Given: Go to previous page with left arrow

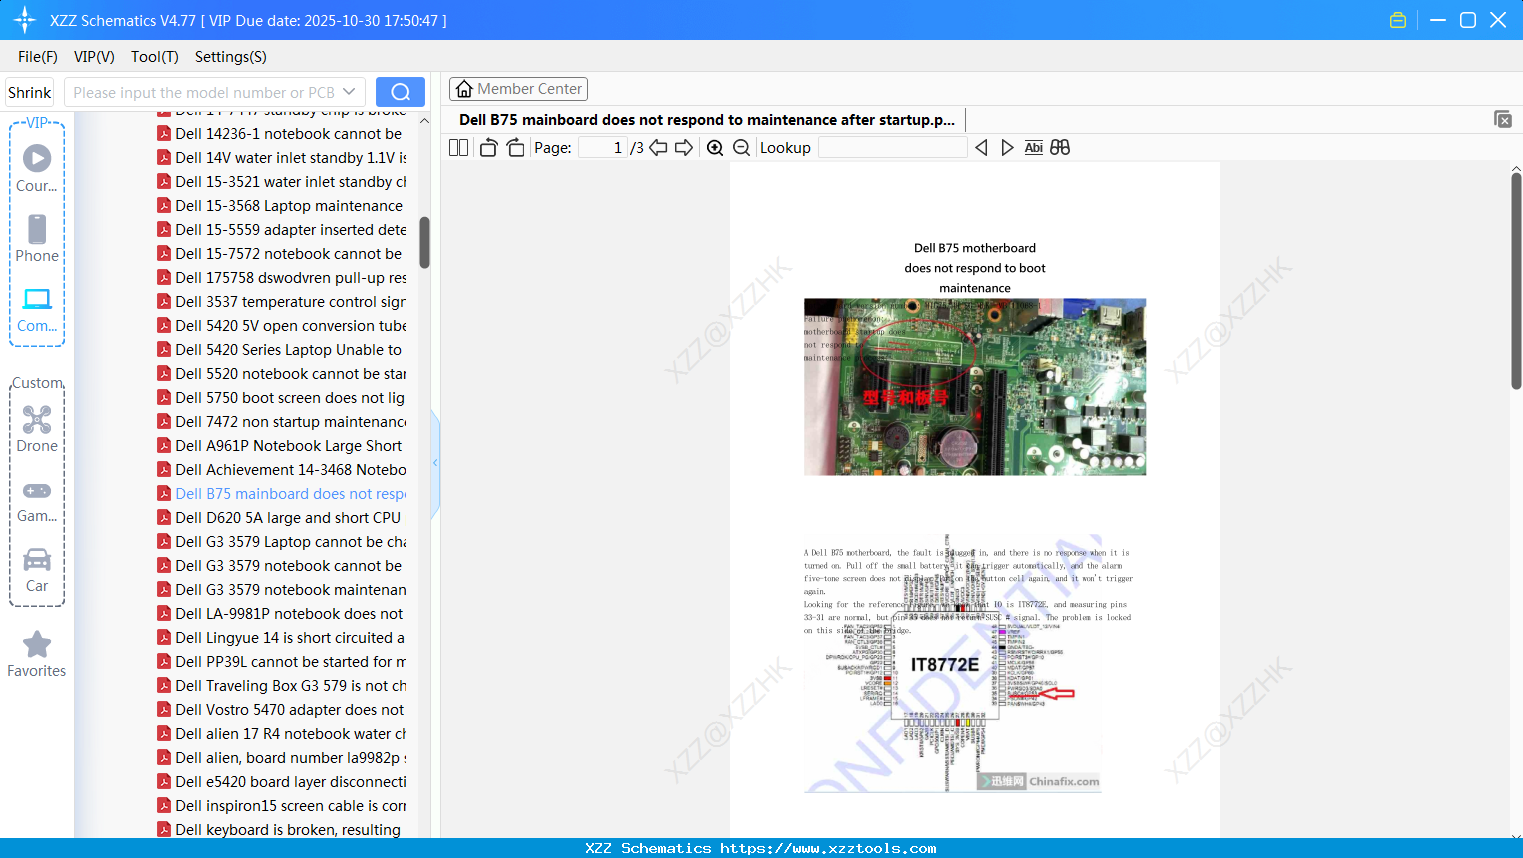Looking at the screenshot, I should point(658,148).
